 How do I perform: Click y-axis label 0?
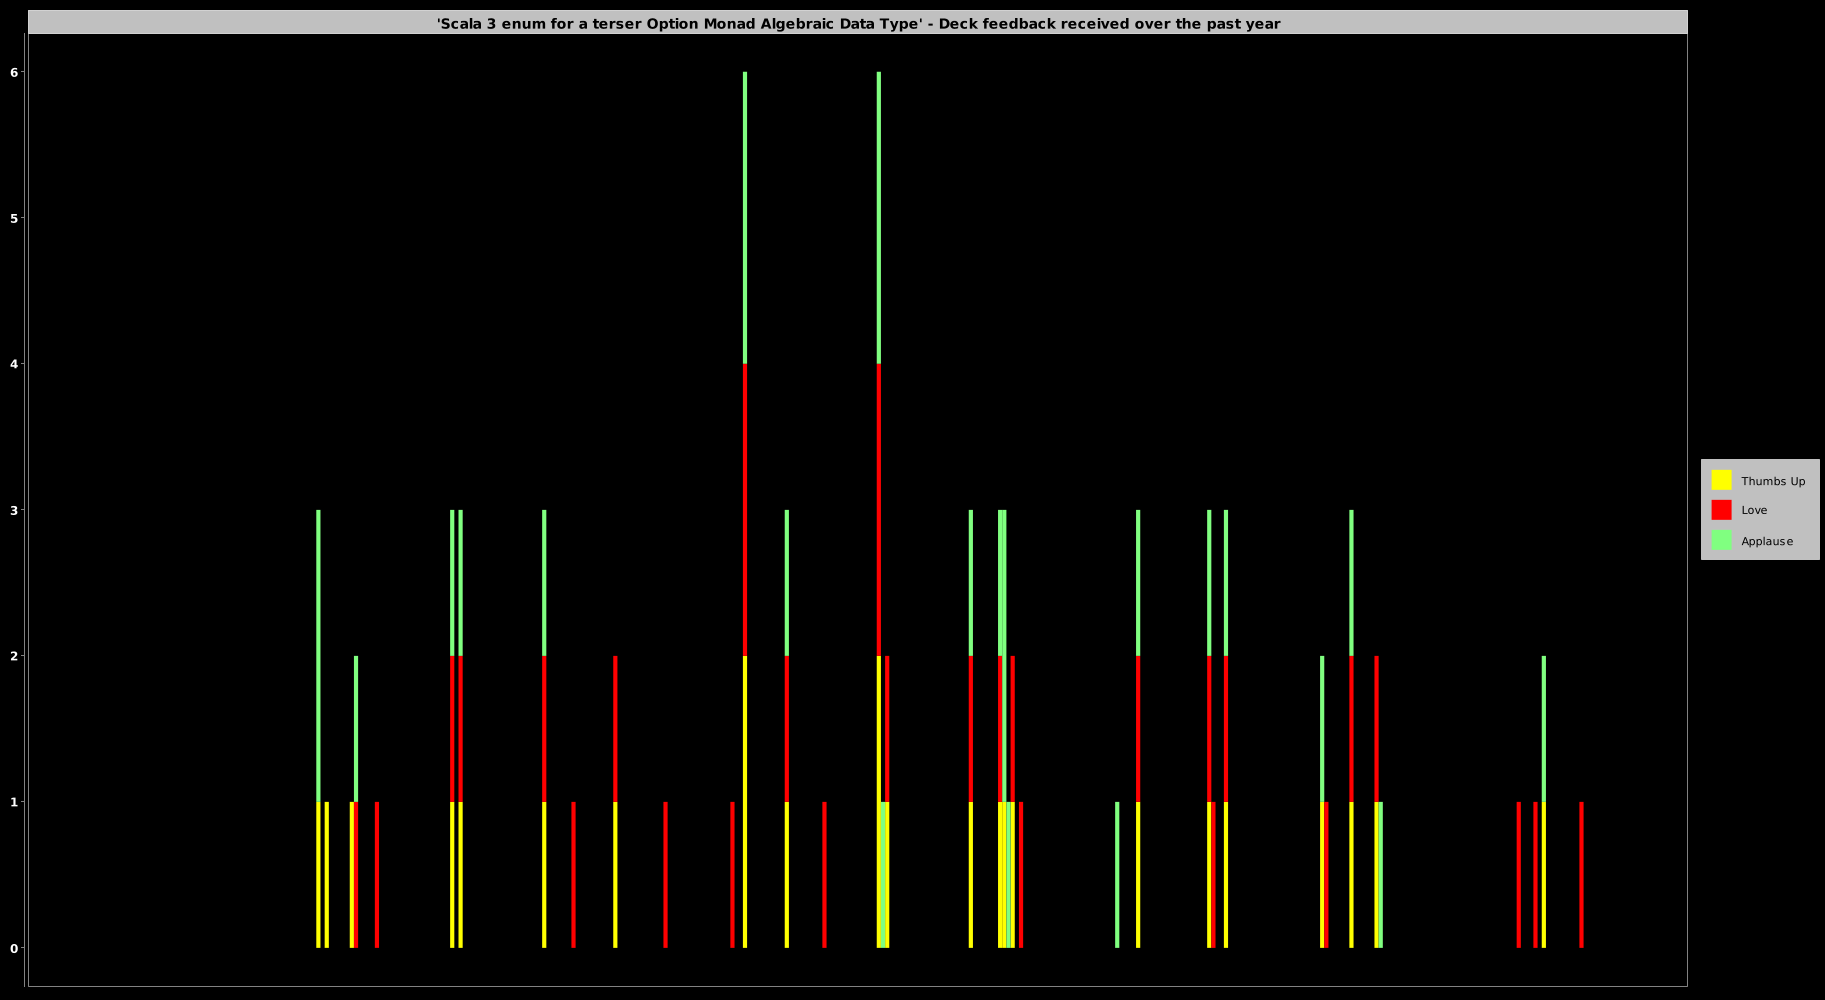pyautogui.click(x=15, y=948)
